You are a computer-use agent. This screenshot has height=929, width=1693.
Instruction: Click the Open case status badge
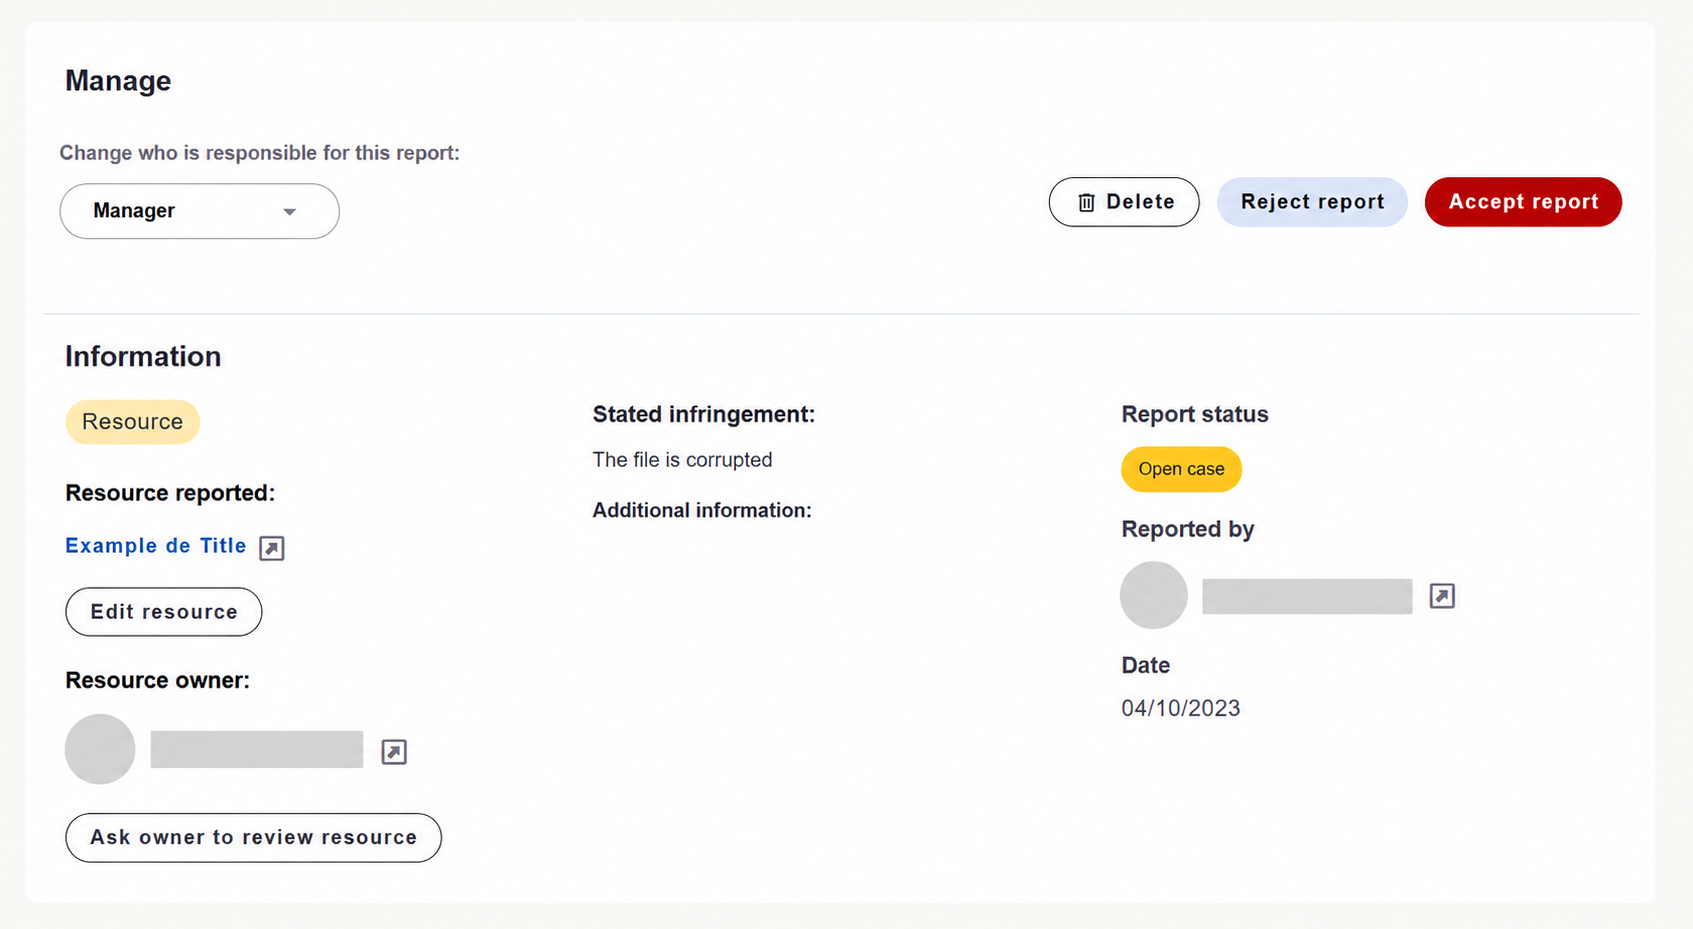click(1181, 469)
